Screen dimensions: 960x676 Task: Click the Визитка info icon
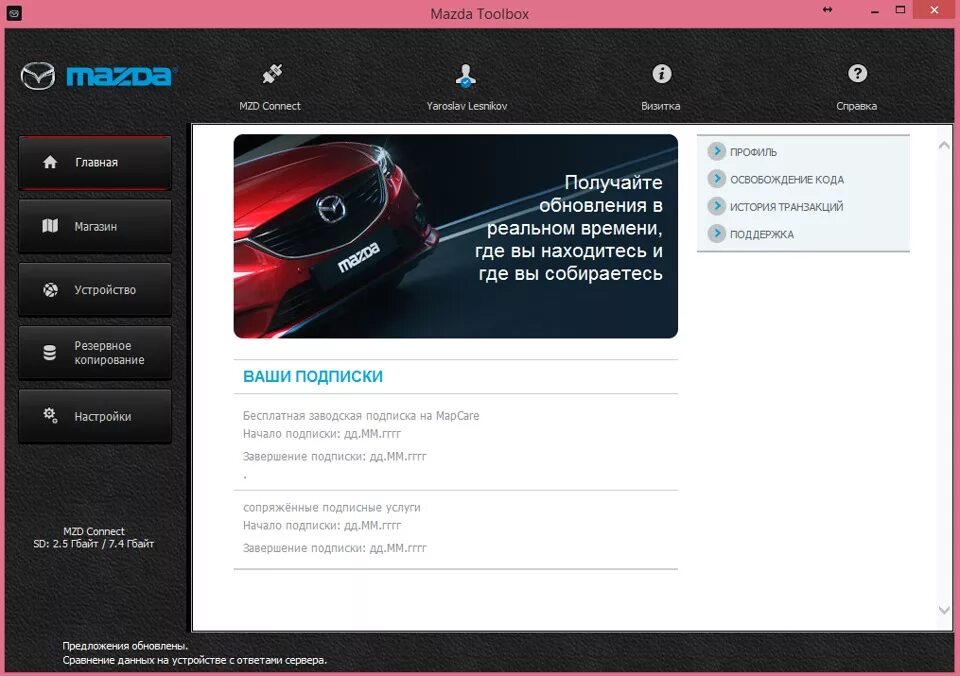pyautogui.click(x=661, y=73)
